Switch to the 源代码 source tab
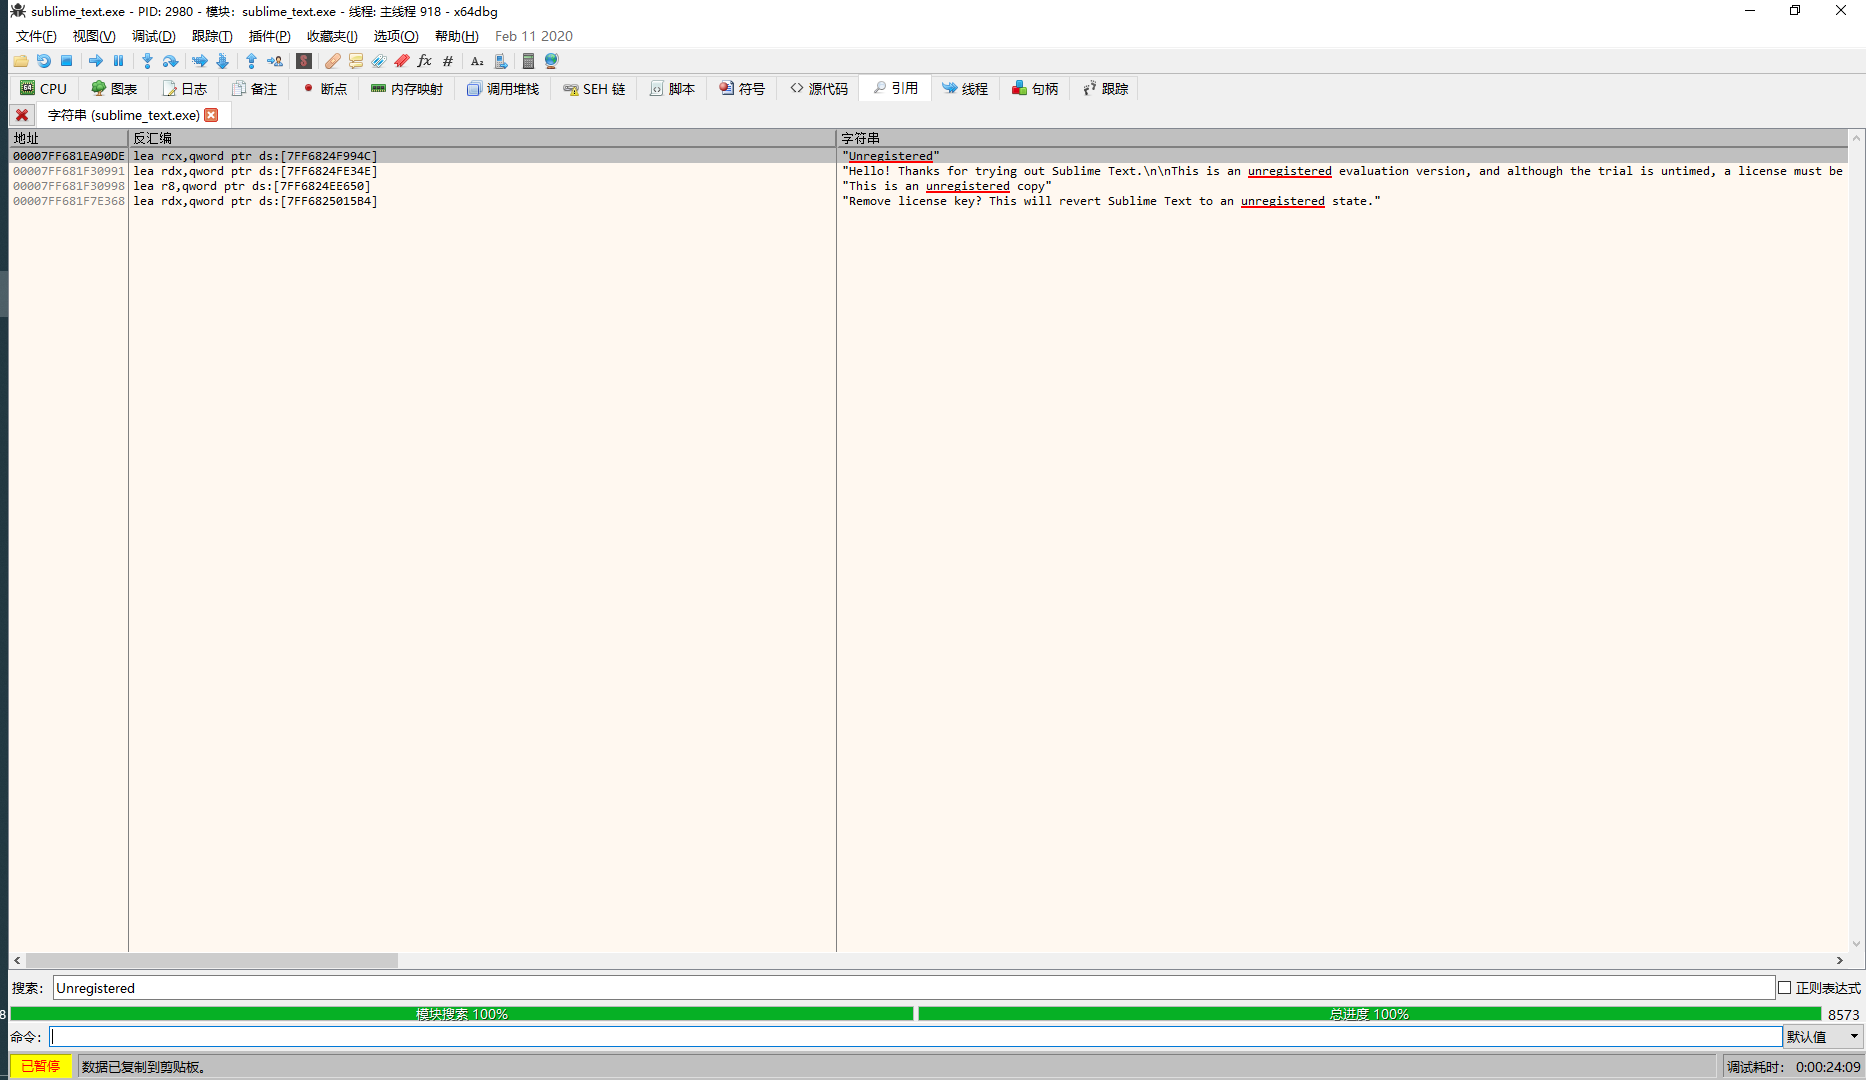1866x1080 pixels. [819, 89]
